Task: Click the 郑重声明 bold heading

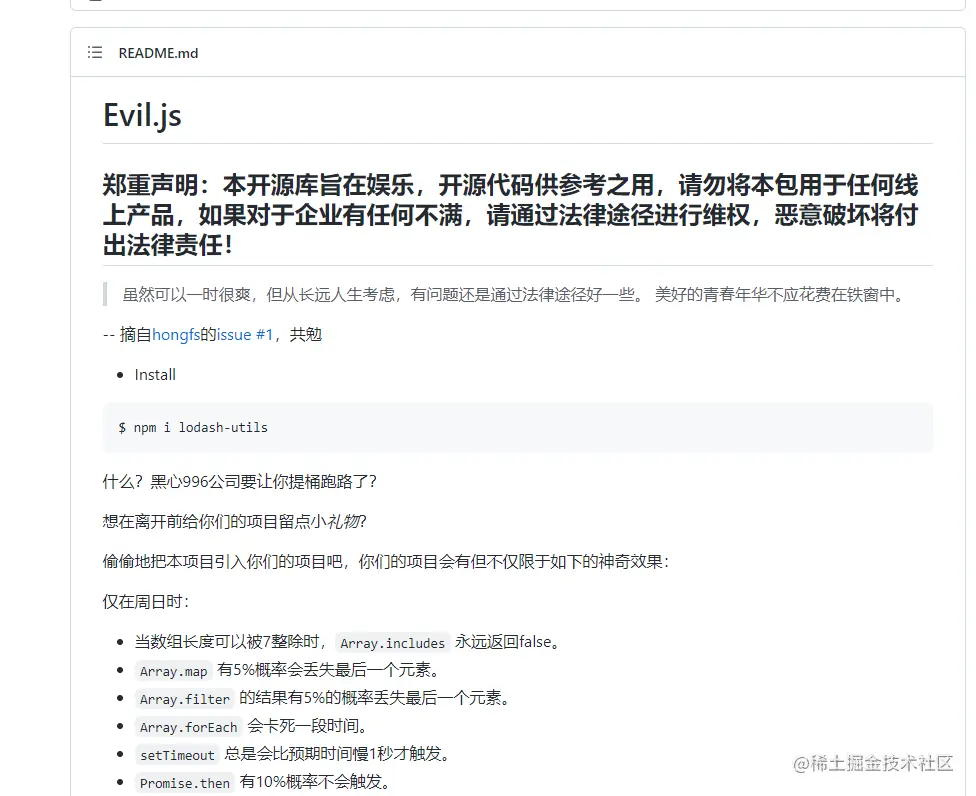Action: coord(510,215)
